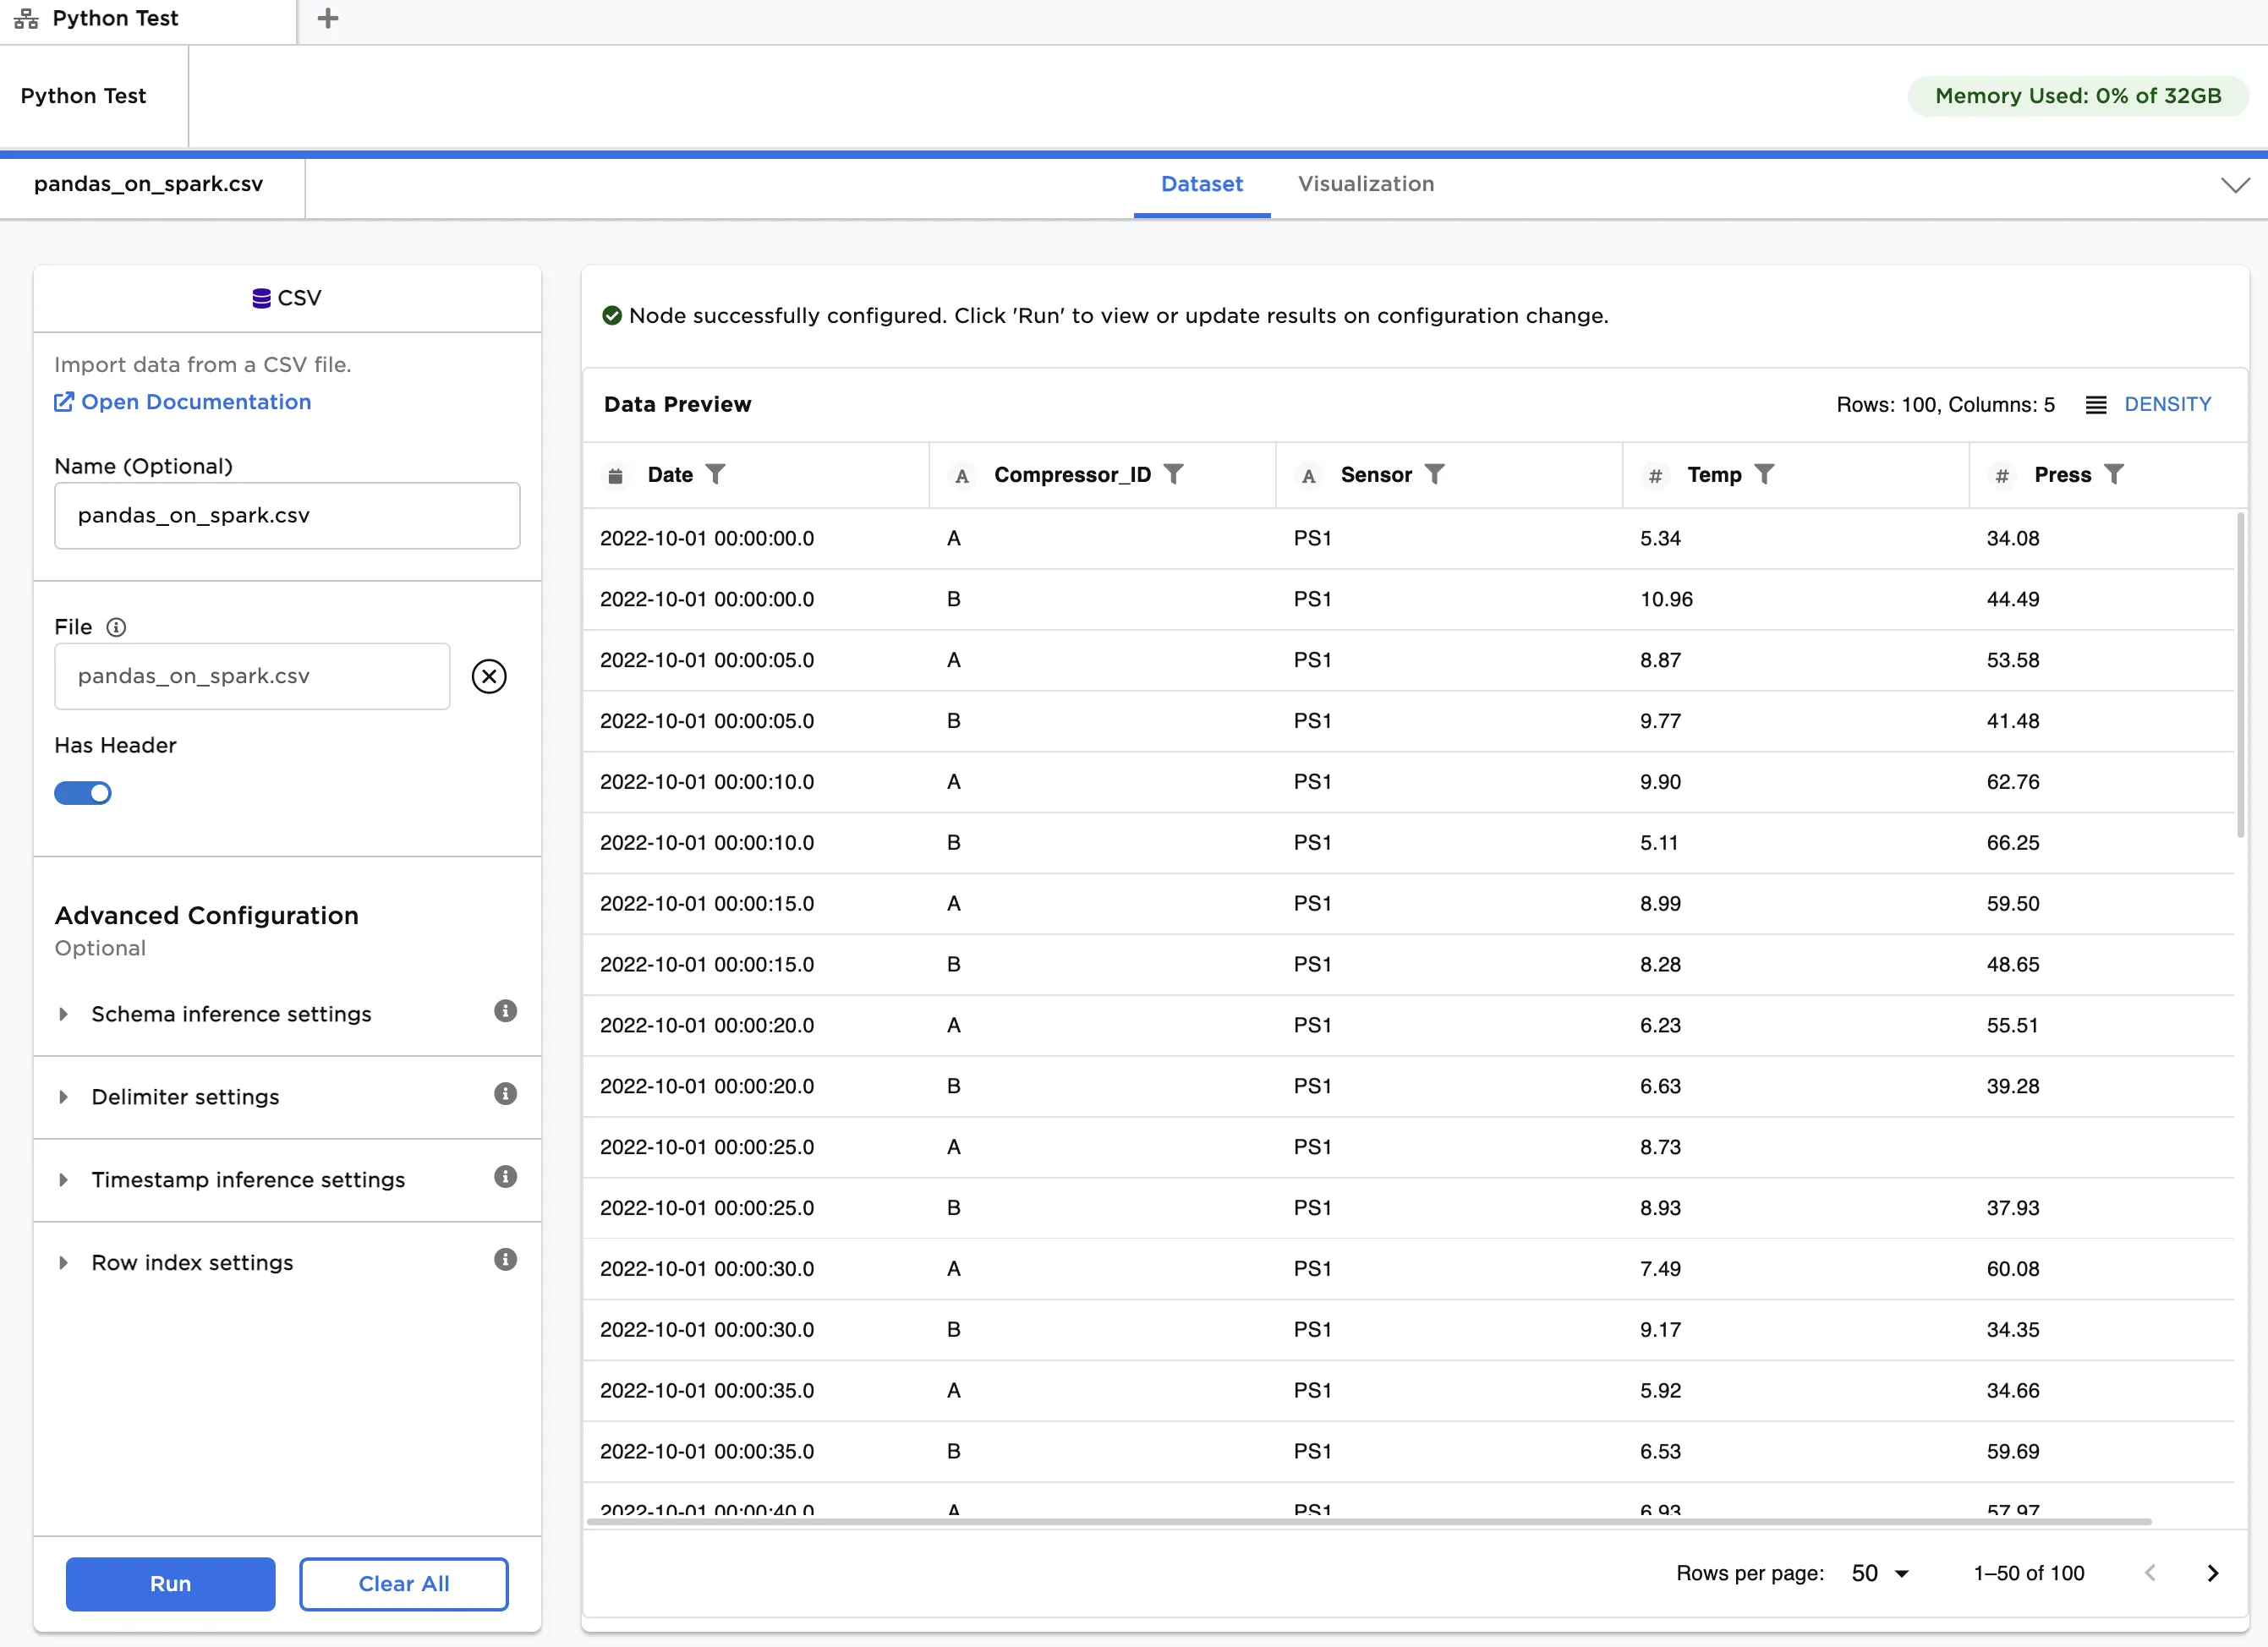The image size is (2268, 1647).
Task: Clear the selected file with X icon
Action: pos(488,677)
